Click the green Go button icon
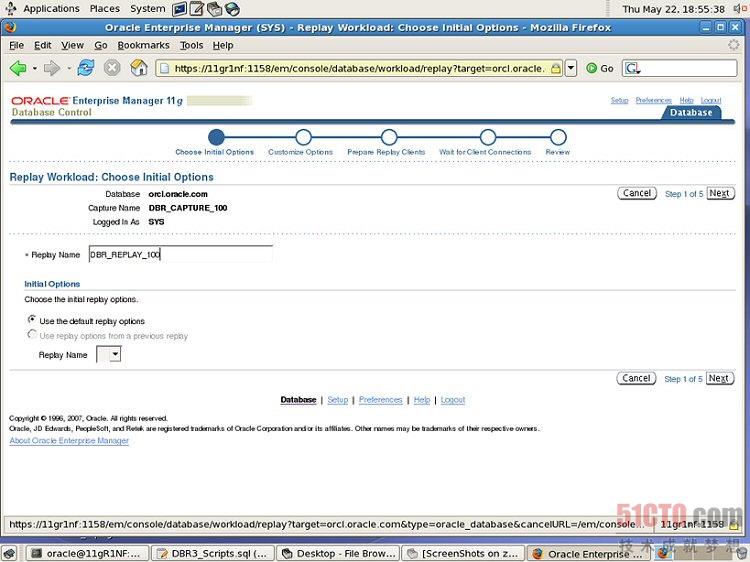The width and height of the screenshot is (750, 562). pos(592,68)
